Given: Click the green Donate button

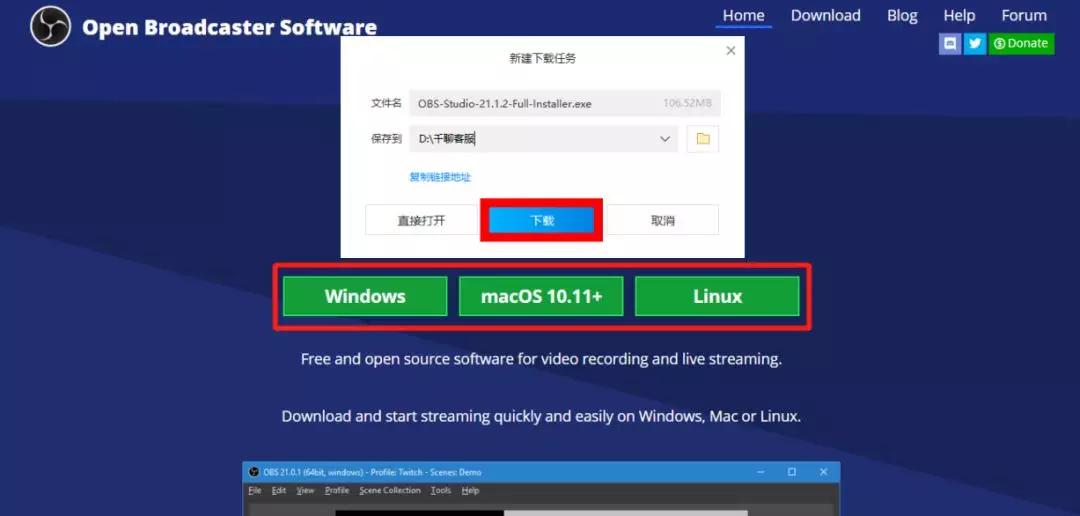Looking at the screenshot, I should [1021, 43].
